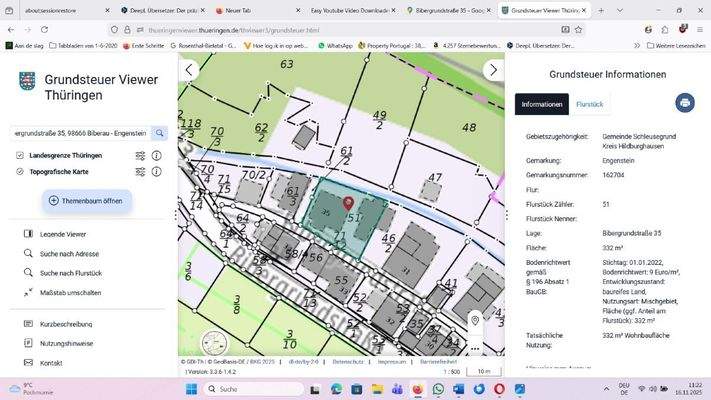The width and height of the screenshot is (711, 400).
Task: Toggle the Landesgrenze Thüringen checkbox
Action: tap(20, 156)
